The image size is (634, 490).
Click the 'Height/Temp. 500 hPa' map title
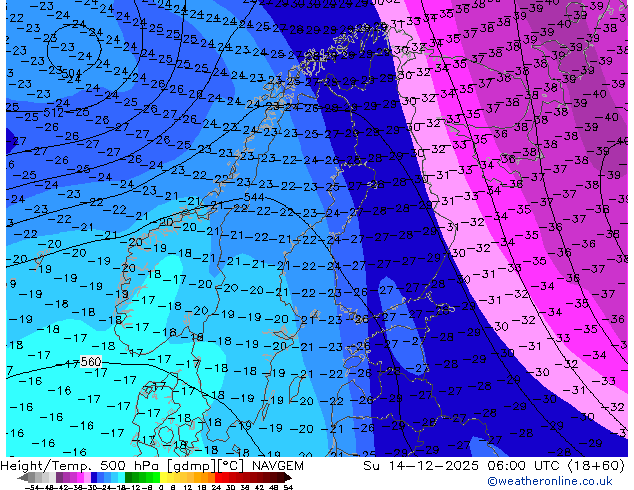(x=81, y=466)
